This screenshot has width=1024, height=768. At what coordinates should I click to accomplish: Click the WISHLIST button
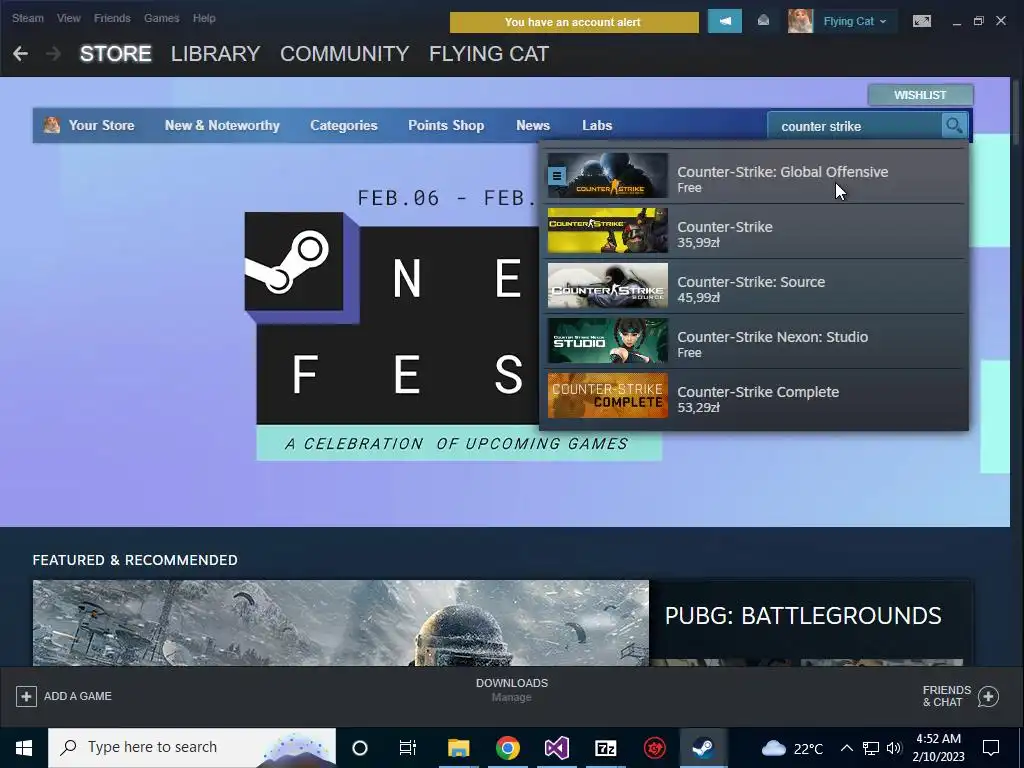coord(920,95)
